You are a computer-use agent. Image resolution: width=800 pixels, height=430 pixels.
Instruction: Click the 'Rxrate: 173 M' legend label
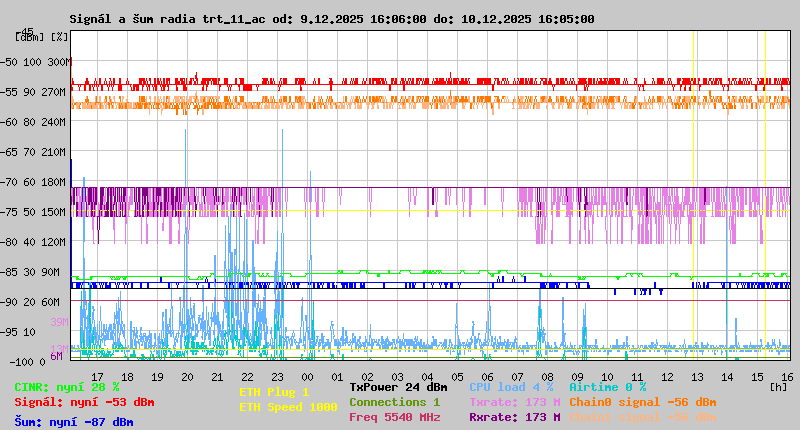(515, 417)
